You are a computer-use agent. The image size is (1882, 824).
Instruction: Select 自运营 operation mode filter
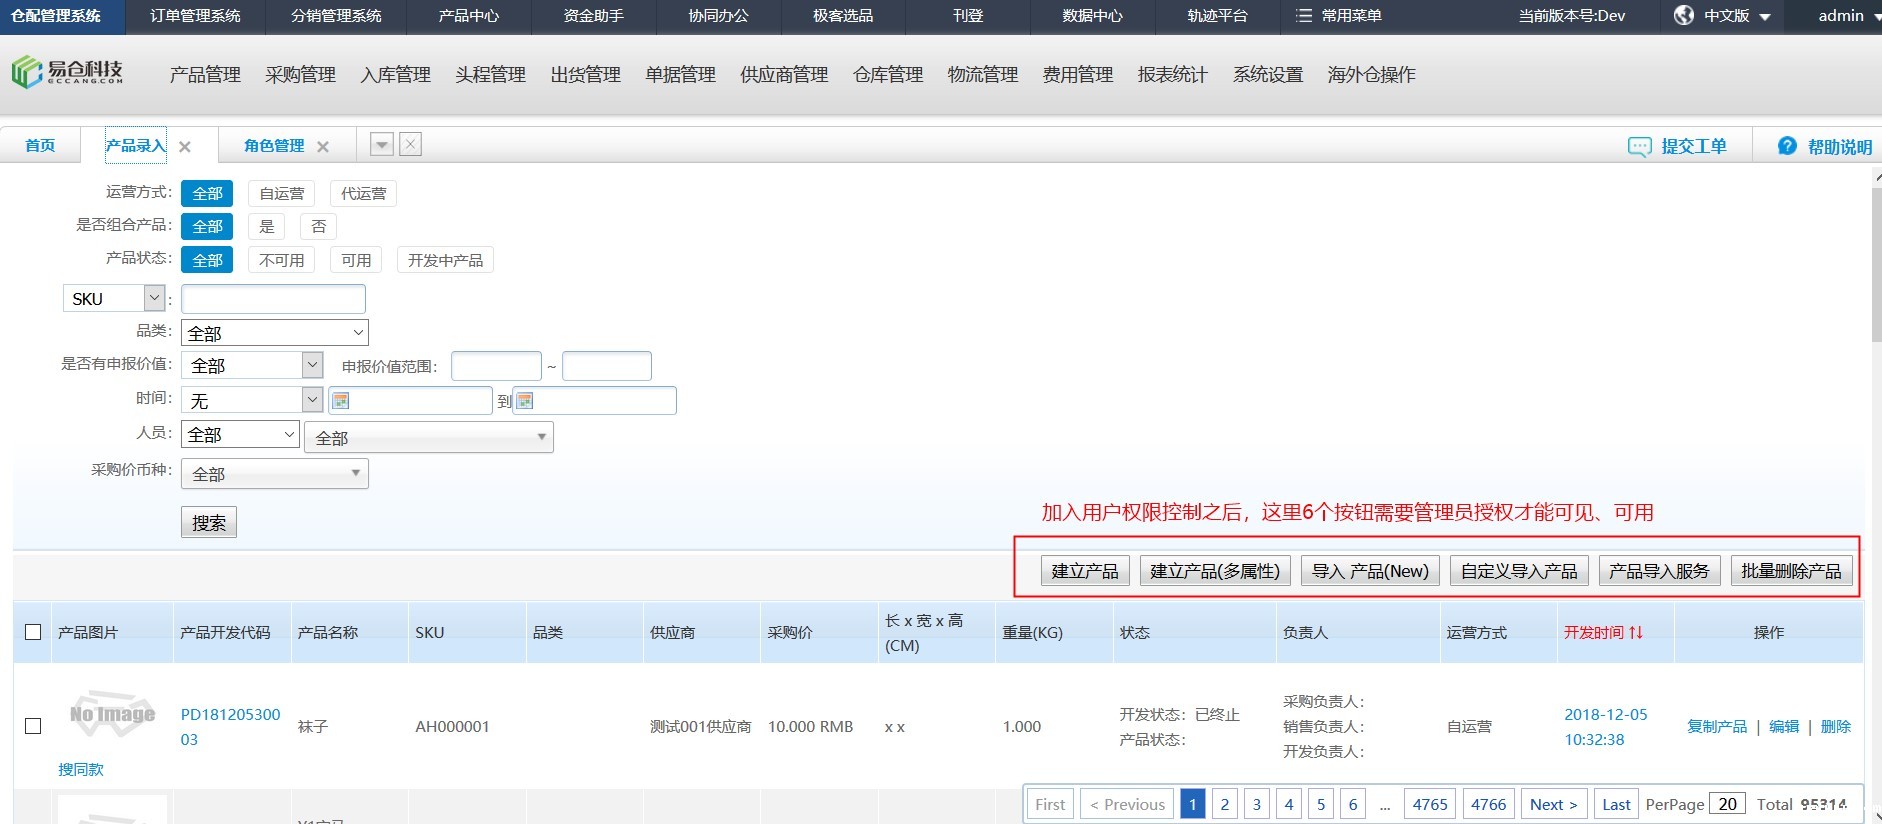click(x=281, y=193)
